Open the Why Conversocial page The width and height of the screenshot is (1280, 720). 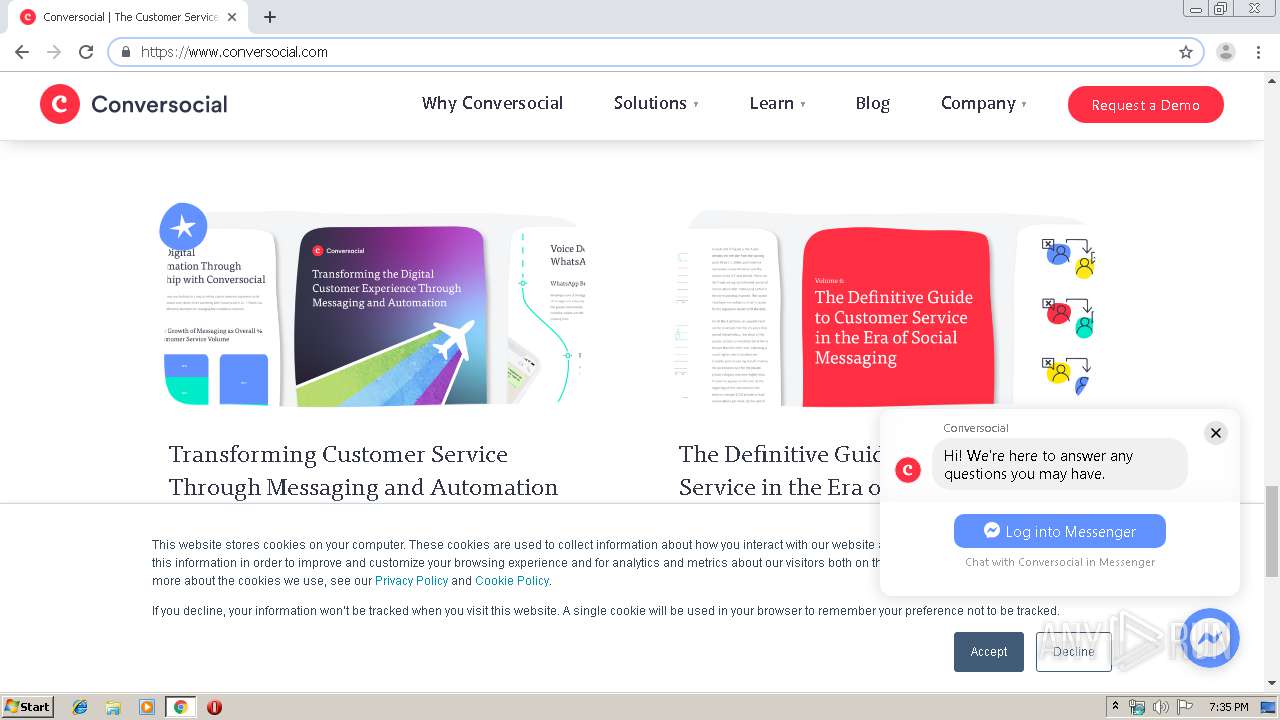pyautogui.click(x=492, y=103)
